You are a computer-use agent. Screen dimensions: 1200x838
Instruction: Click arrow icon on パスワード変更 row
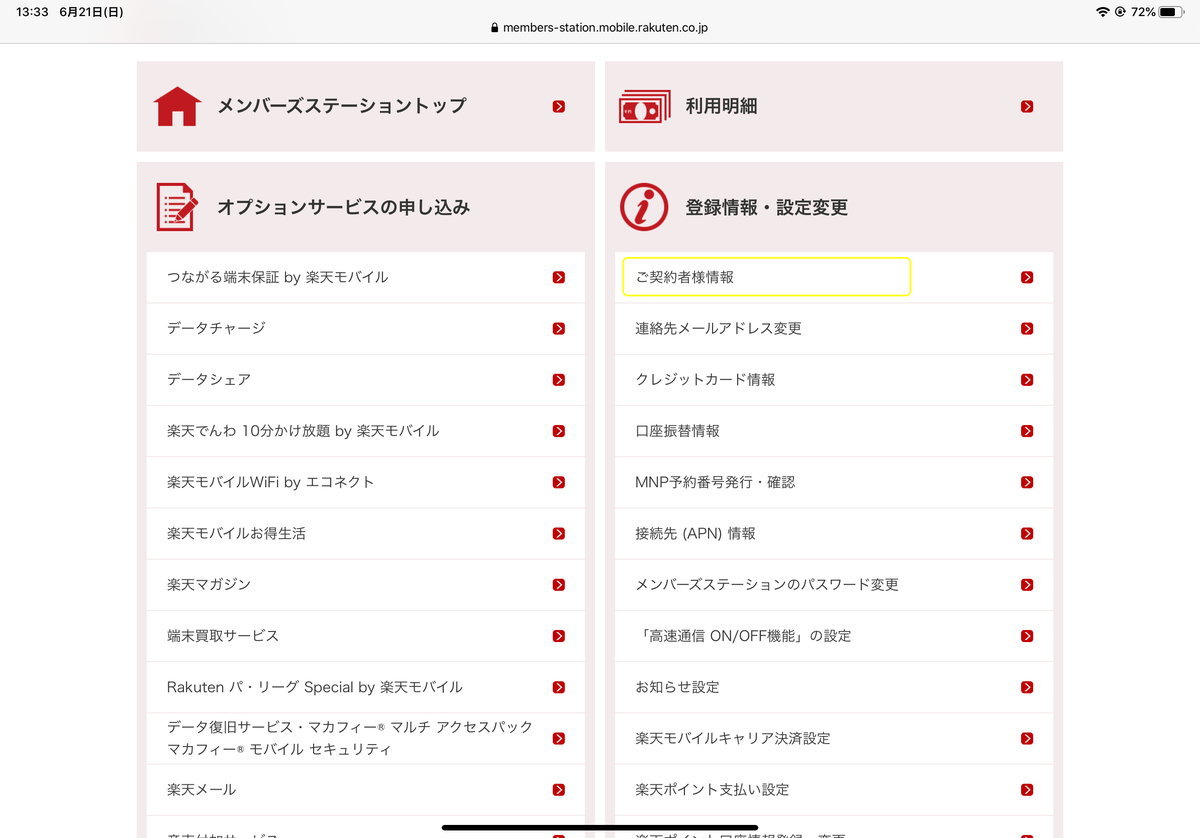(x=1027, y=585)
